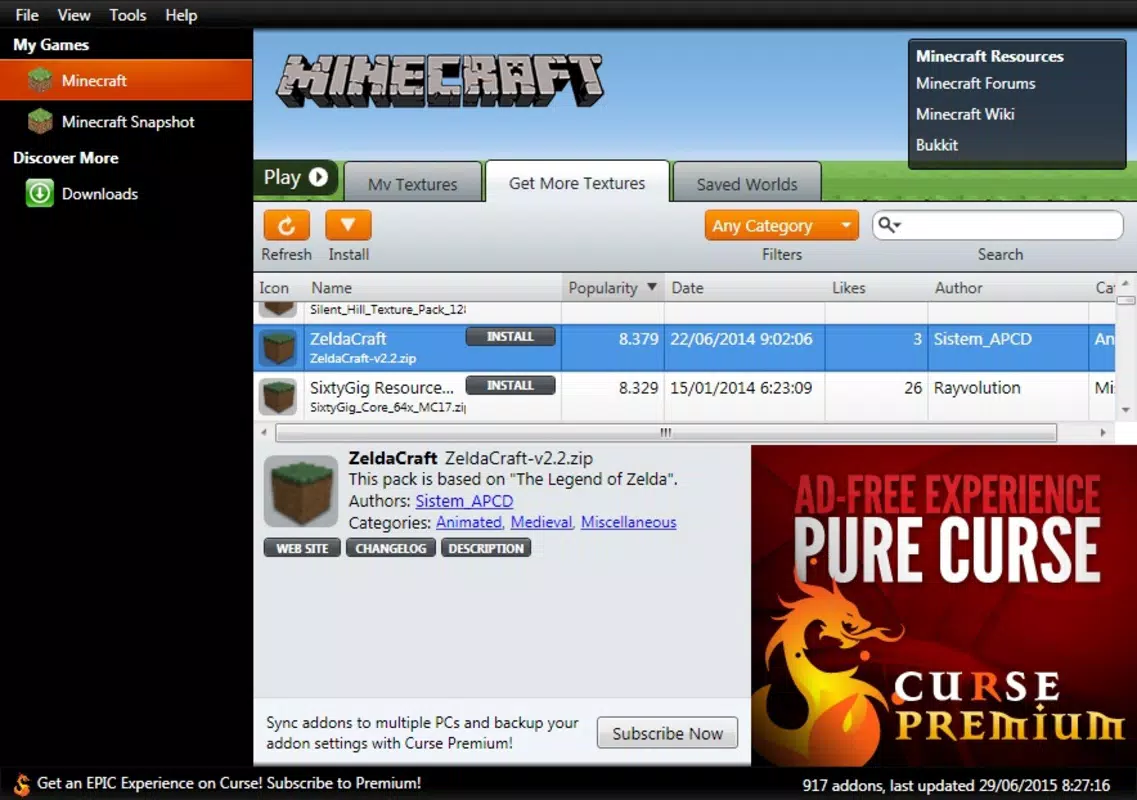Sort by the Name column header
This screenshot has width=1137, height=800.
click(x=432, y=288)
